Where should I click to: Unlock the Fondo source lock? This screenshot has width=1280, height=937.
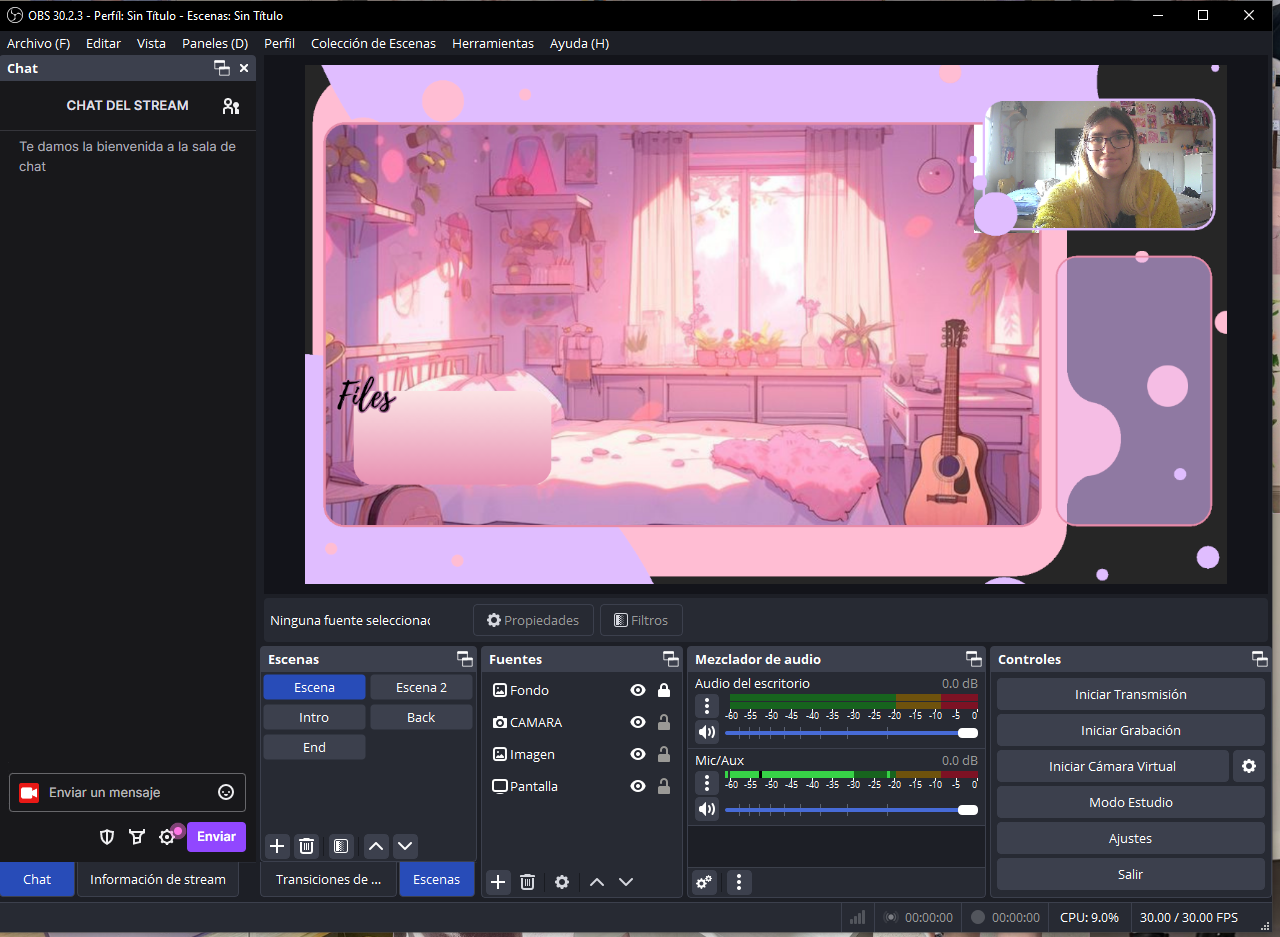[x=664, y=690]
